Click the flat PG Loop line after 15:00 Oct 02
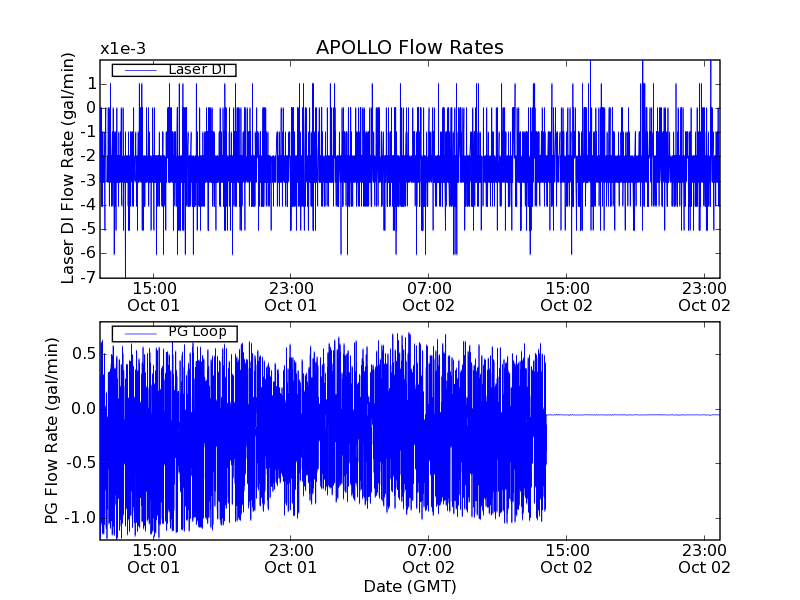The height and width of the screenshot is (600, 800). point(630,414)
